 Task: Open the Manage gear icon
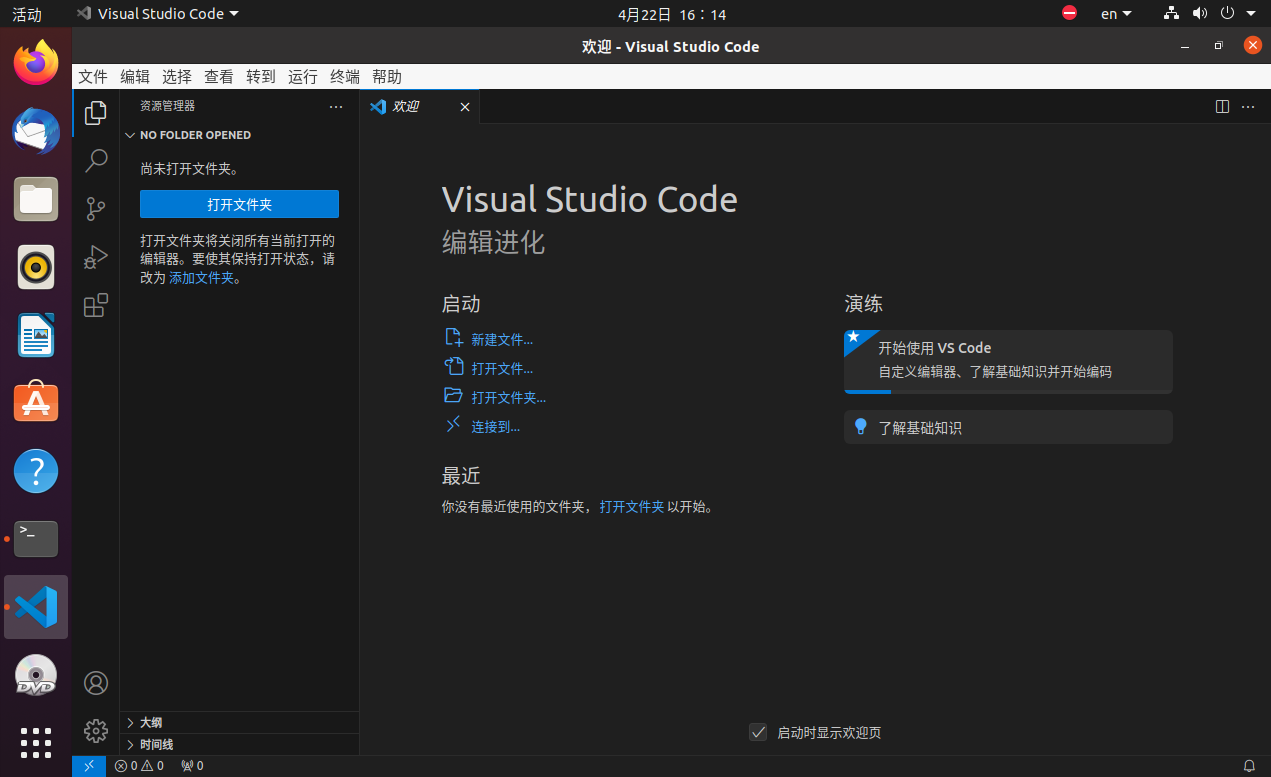click(96, 731)
